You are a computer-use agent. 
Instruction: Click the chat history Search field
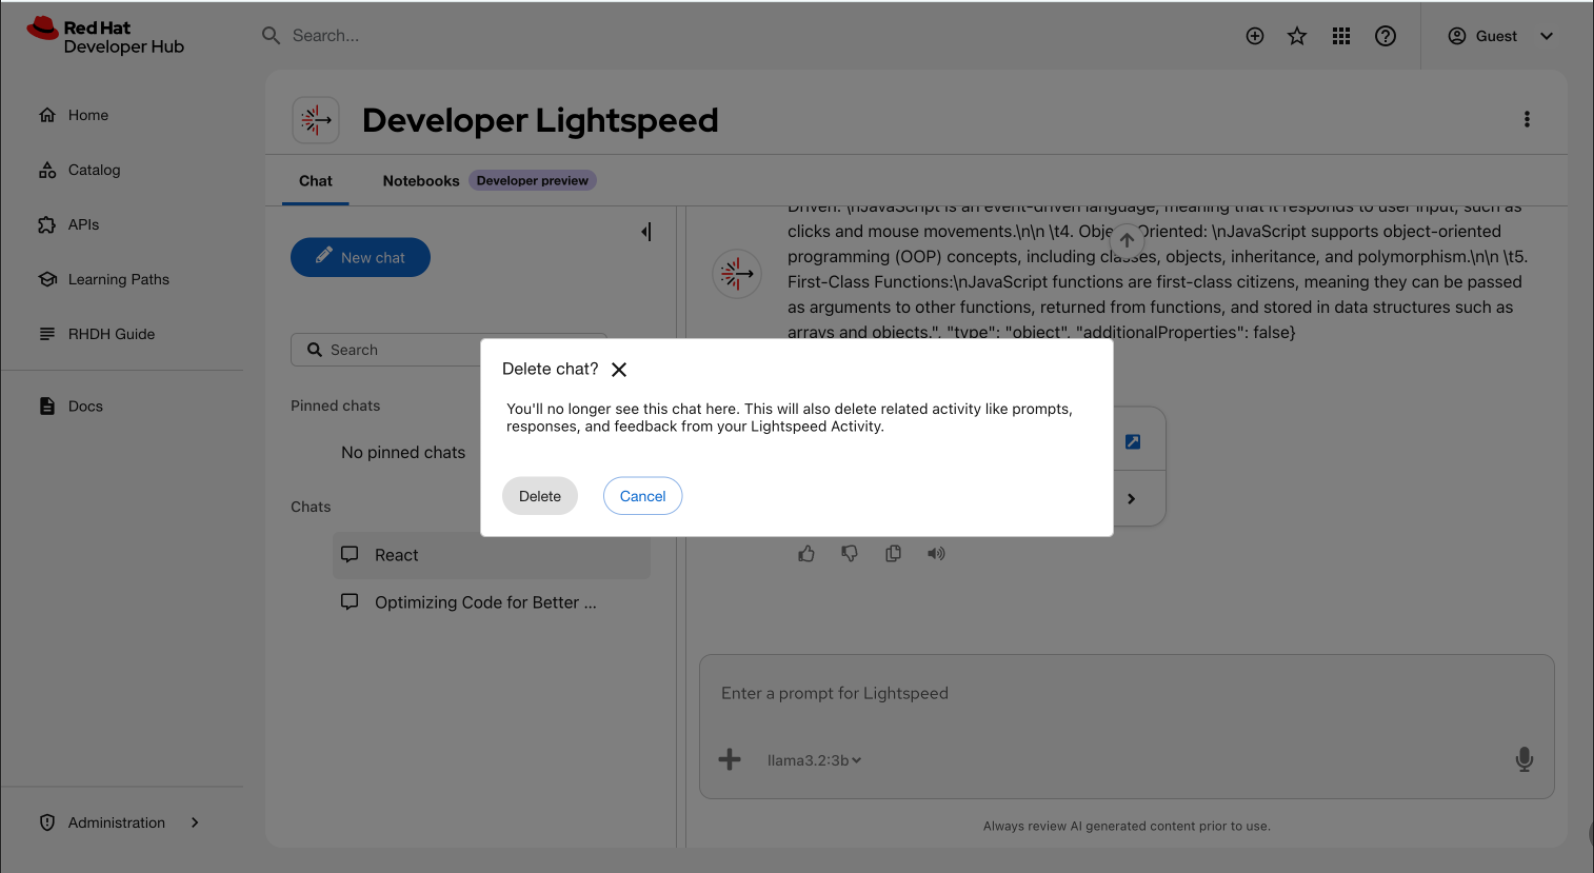click(x=449, y=350)
